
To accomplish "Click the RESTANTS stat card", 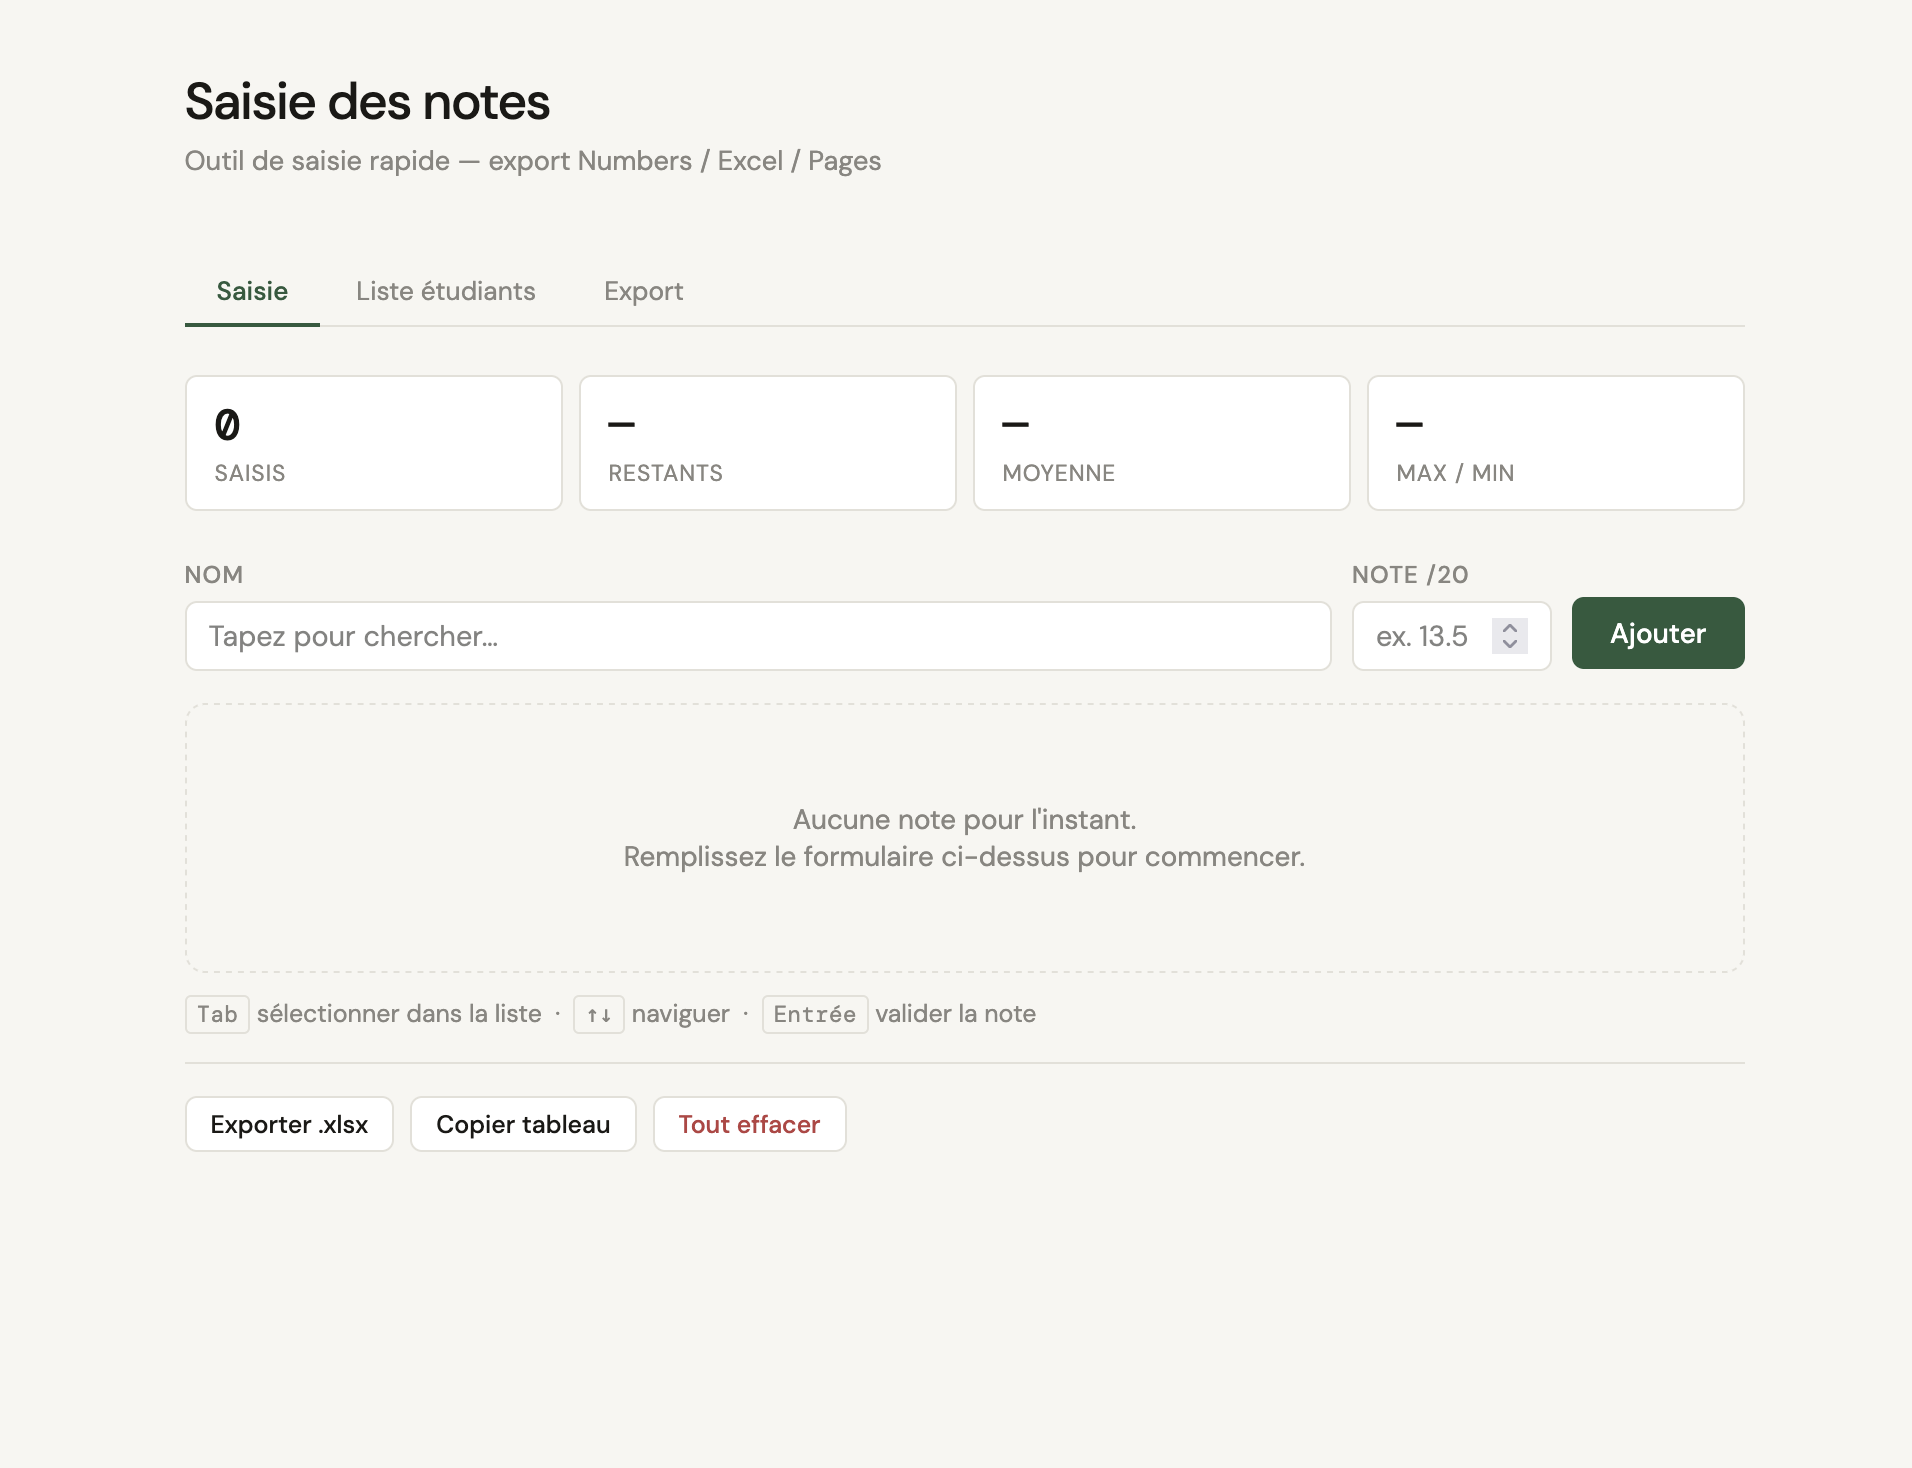I will [x=767, y=443].
